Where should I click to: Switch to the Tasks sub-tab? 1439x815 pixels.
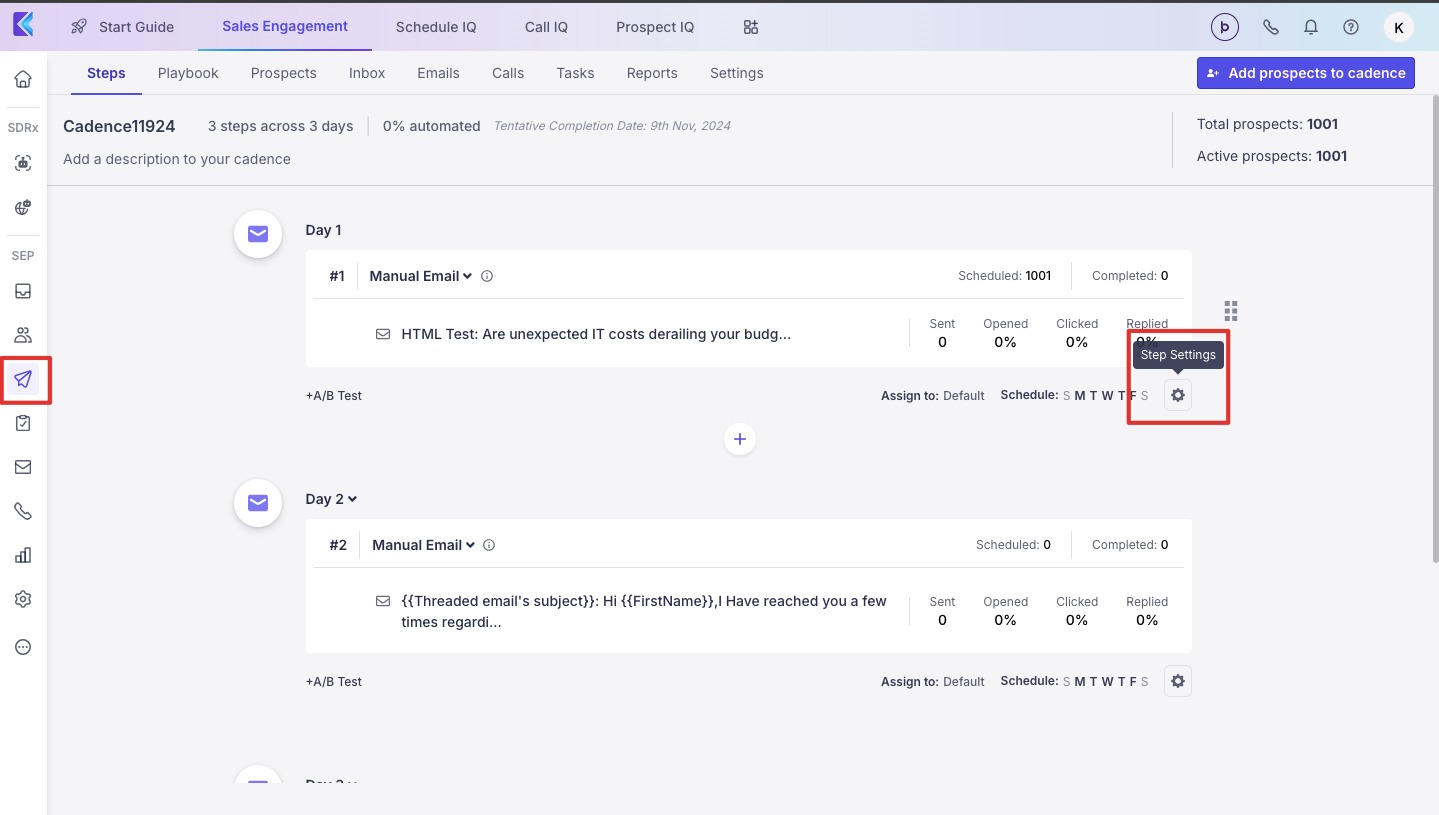tap(575, 73)
